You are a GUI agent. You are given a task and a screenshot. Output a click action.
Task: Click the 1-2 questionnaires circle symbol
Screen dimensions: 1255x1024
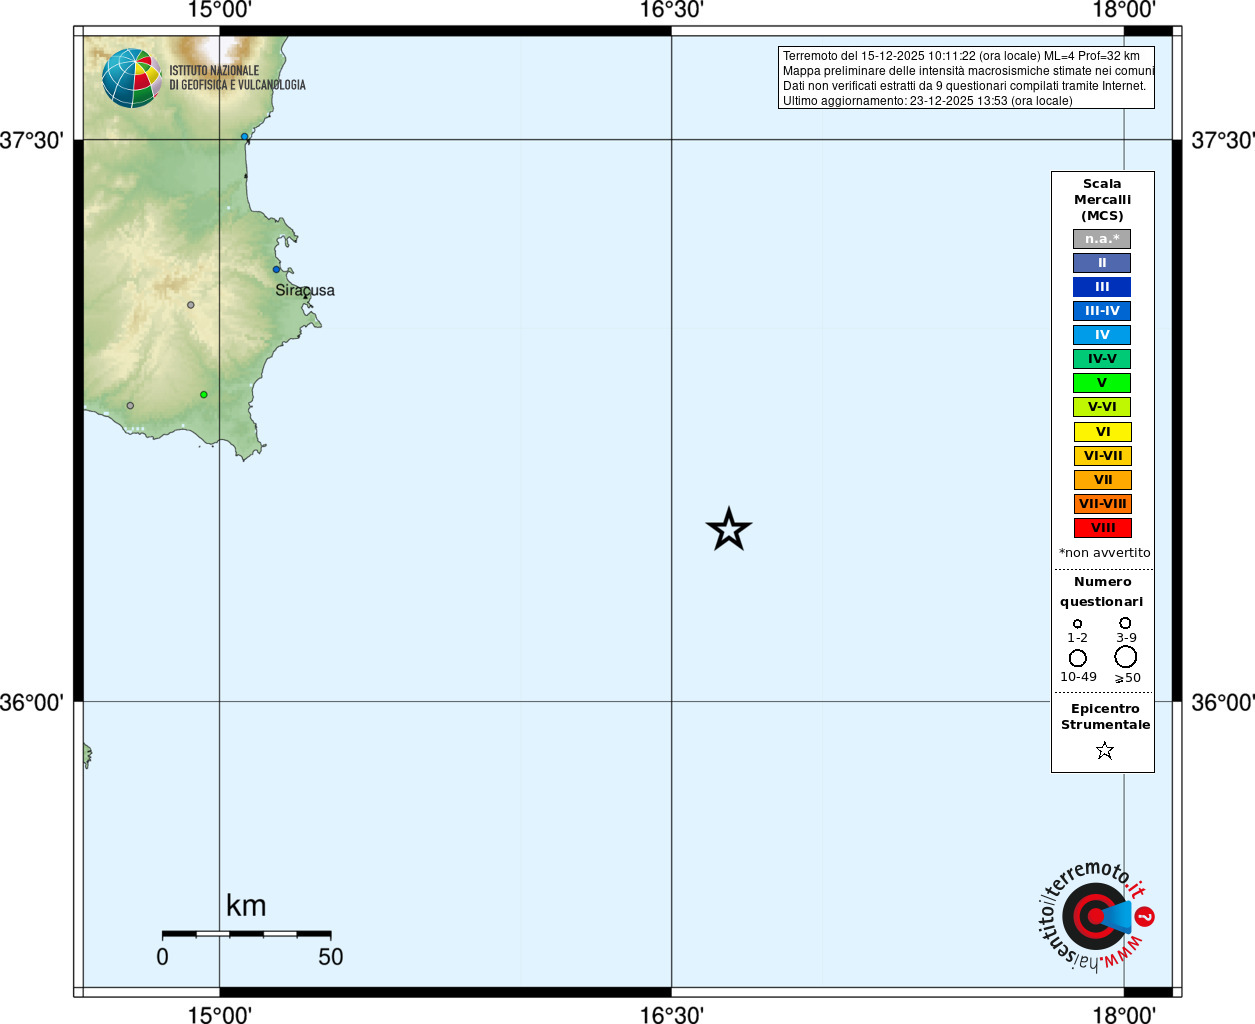point(1077,624)
